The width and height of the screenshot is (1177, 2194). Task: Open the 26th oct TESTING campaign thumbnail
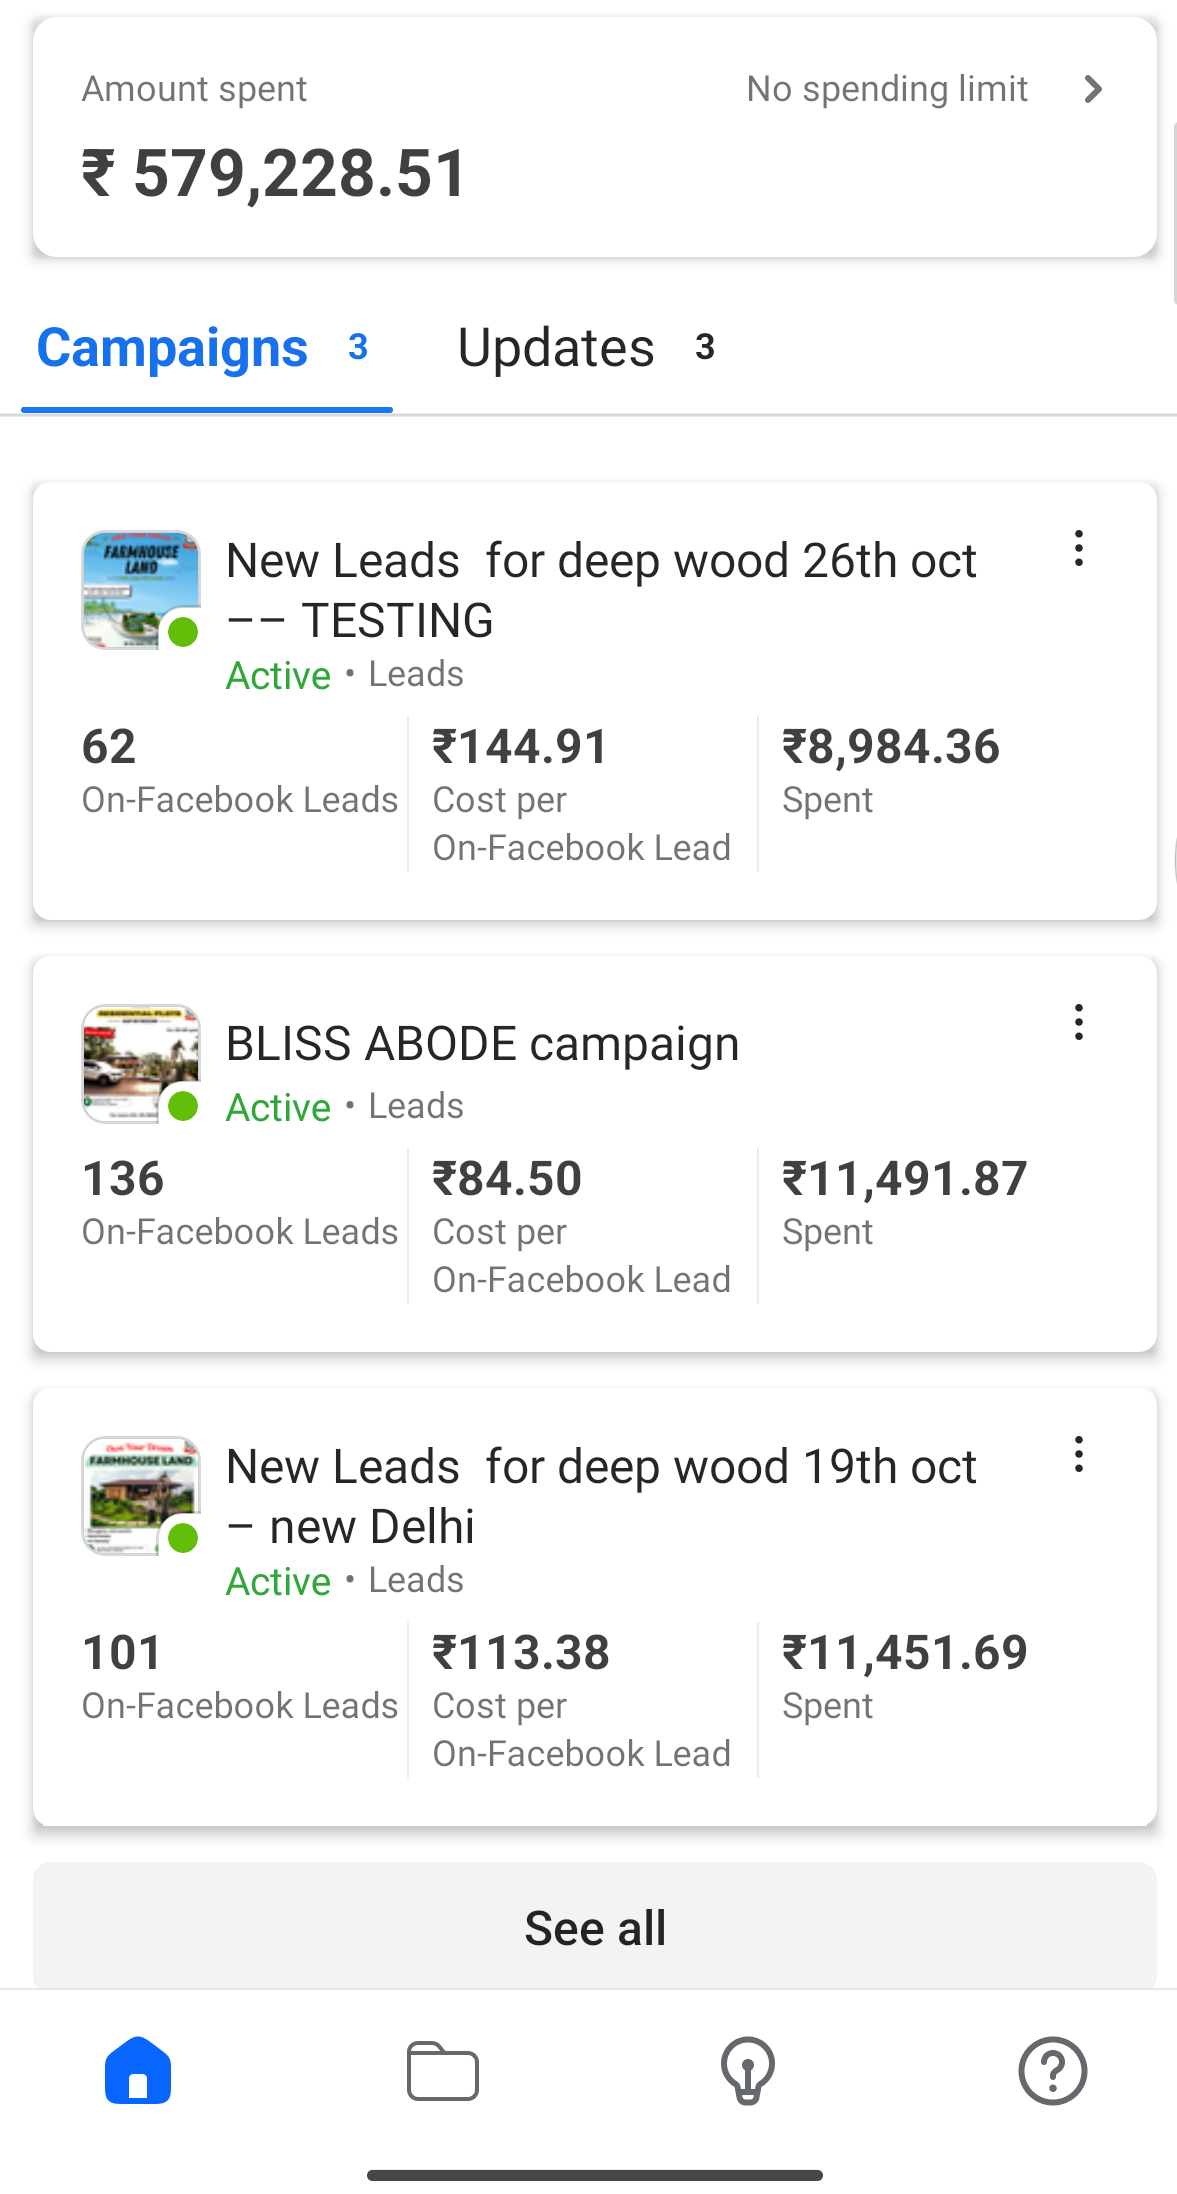pos(140,590)
